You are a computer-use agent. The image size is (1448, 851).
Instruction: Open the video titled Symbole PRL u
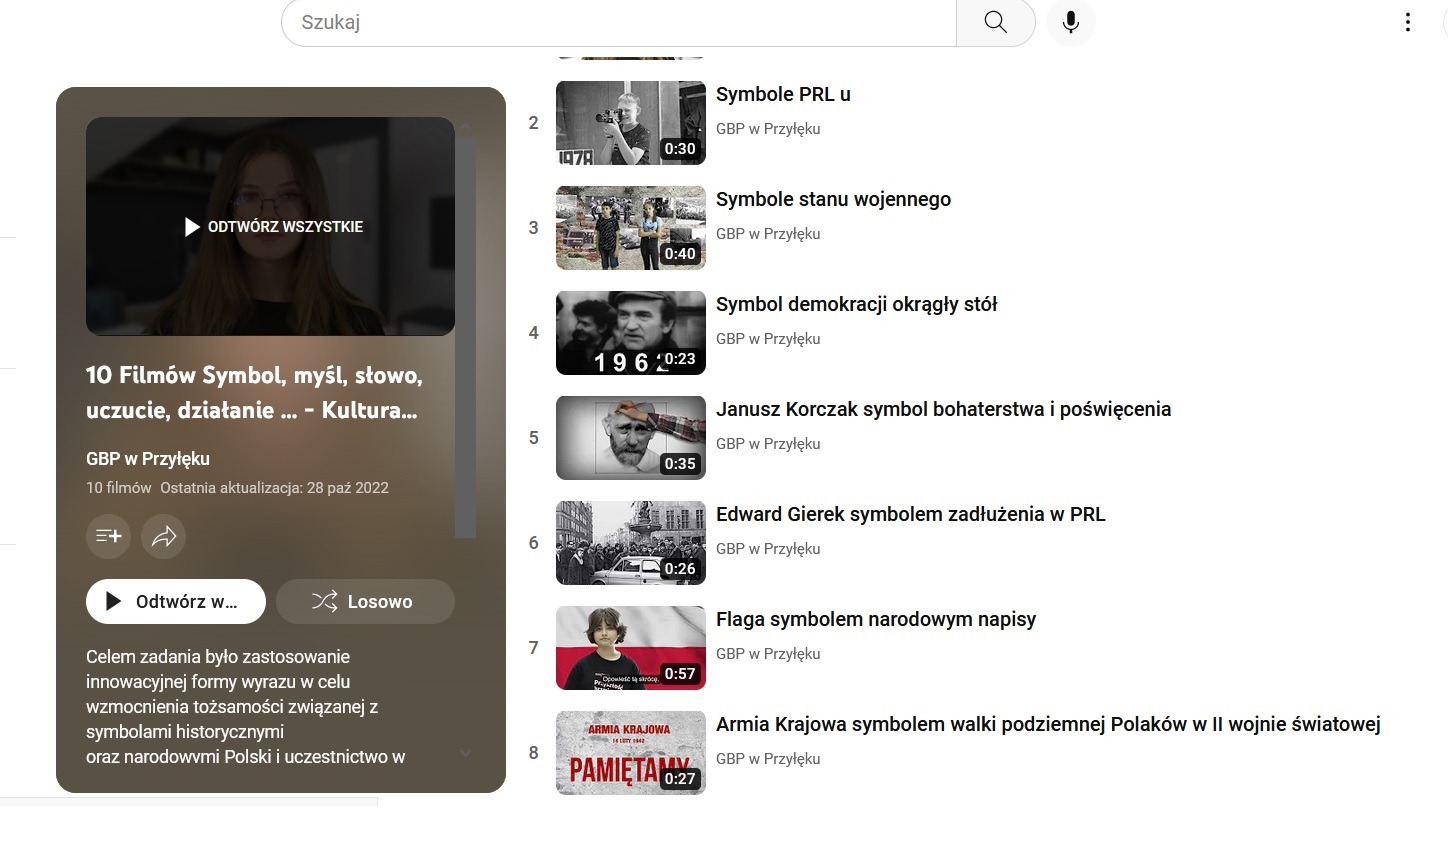tap(783, 94)
